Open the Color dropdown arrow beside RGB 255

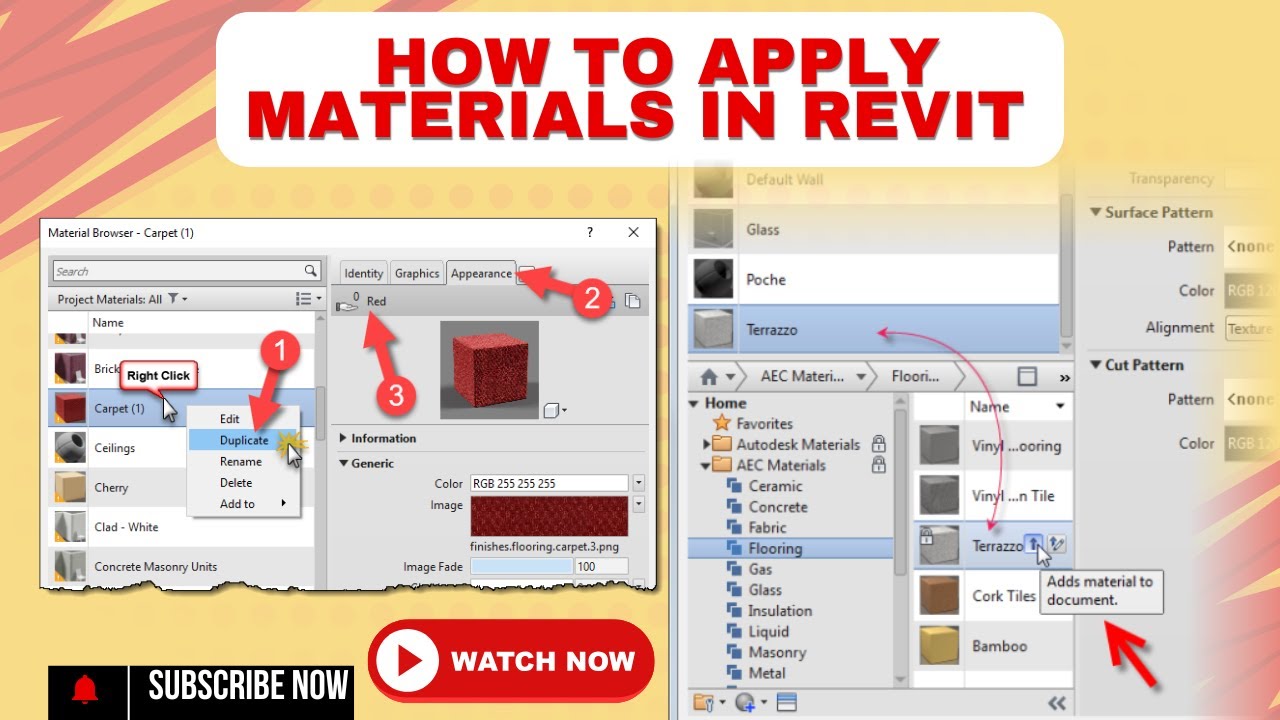click(x=639, y=483)
